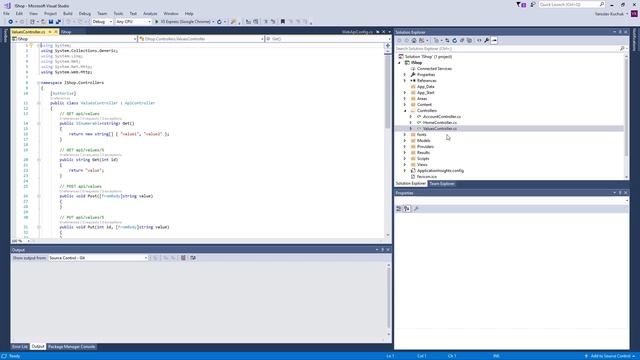The image size is (640, 360).
Task: Open the Debug configuration dropdown
Action: pyautogui.click(x=102, y=22)
